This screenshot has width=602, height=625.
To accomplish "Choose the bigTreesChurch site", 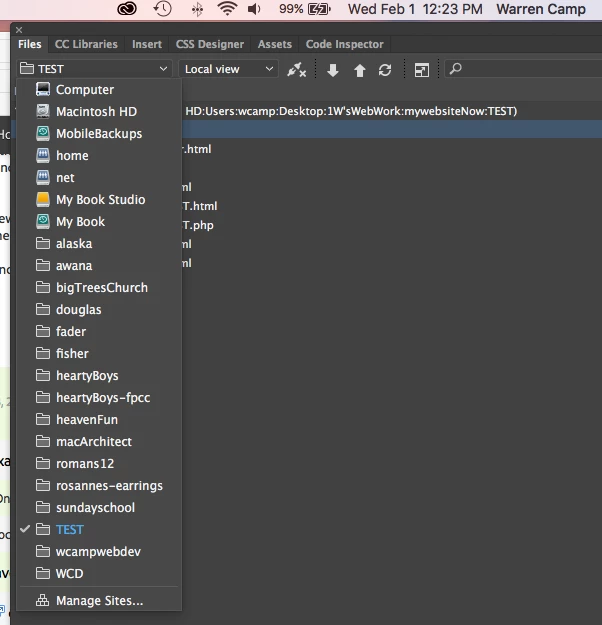I will (x=99, y=287).
